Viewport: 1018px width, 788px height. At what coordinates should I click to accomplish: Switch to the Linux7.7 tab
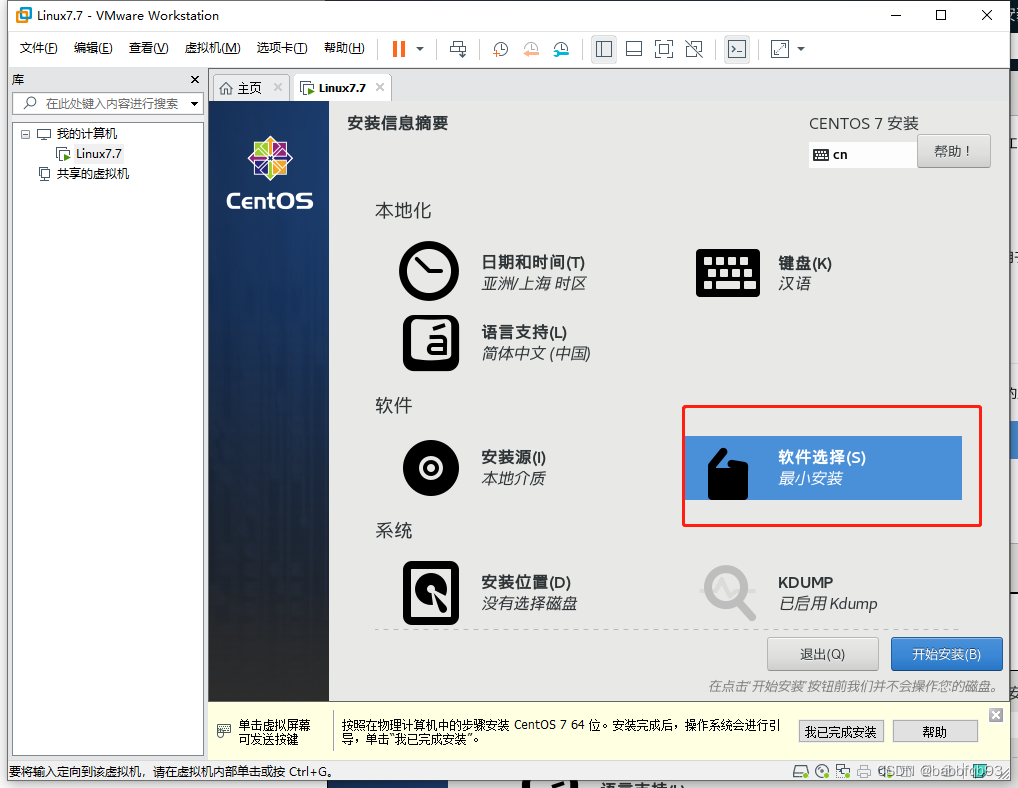click(x=341, y=88)
